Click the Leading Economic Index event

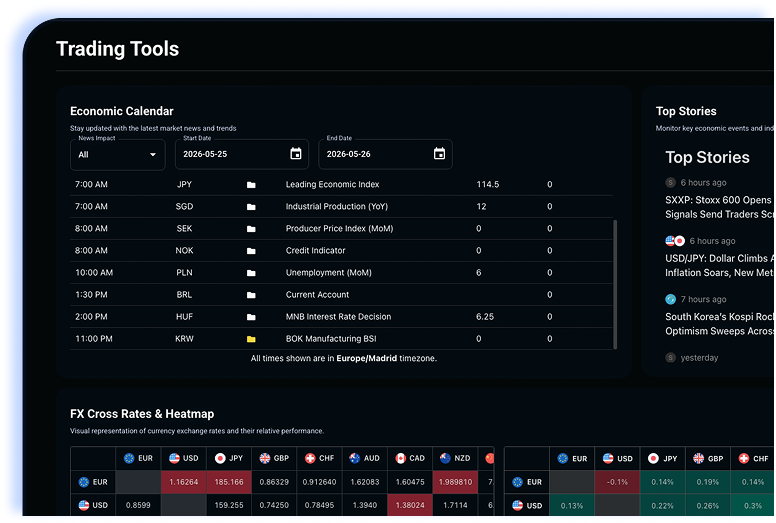[333, 185]
